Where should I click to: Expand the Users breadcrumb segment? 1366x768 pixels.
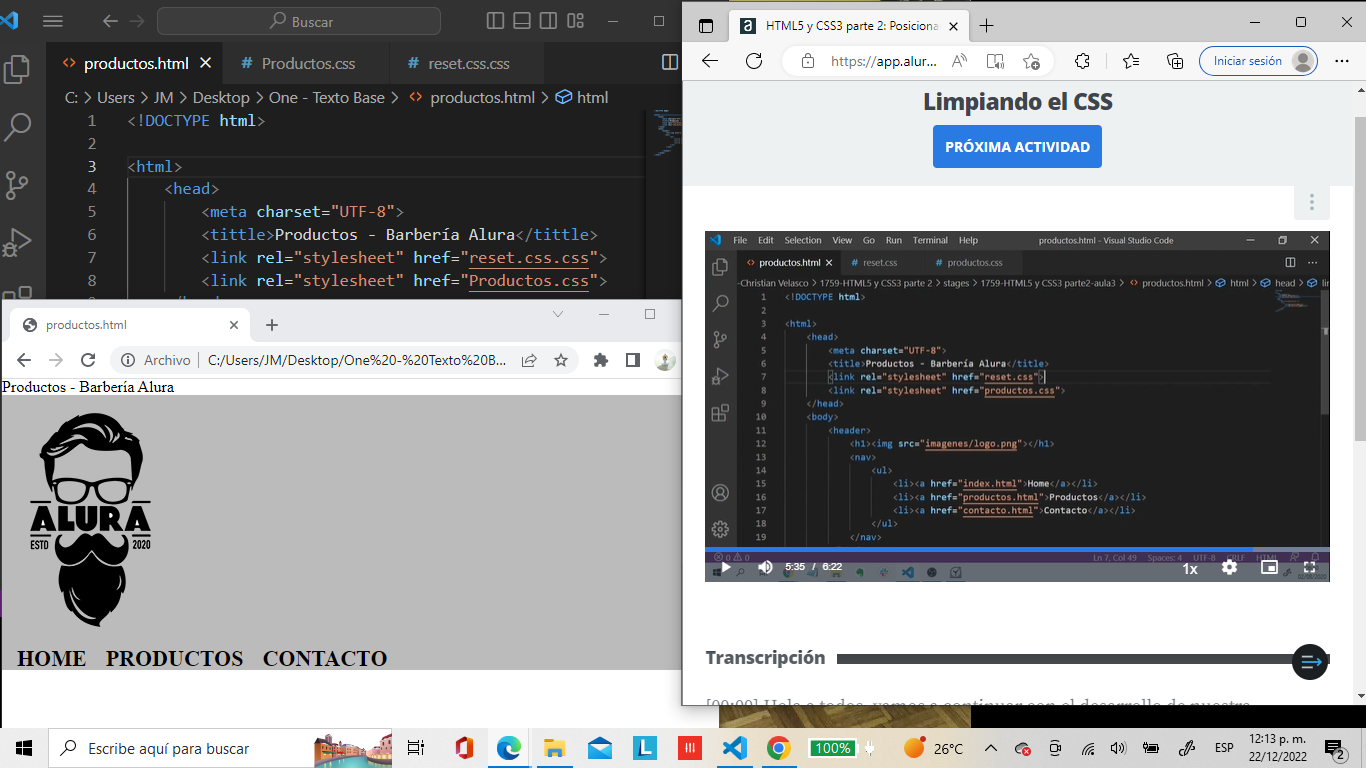tap(115, 97)
